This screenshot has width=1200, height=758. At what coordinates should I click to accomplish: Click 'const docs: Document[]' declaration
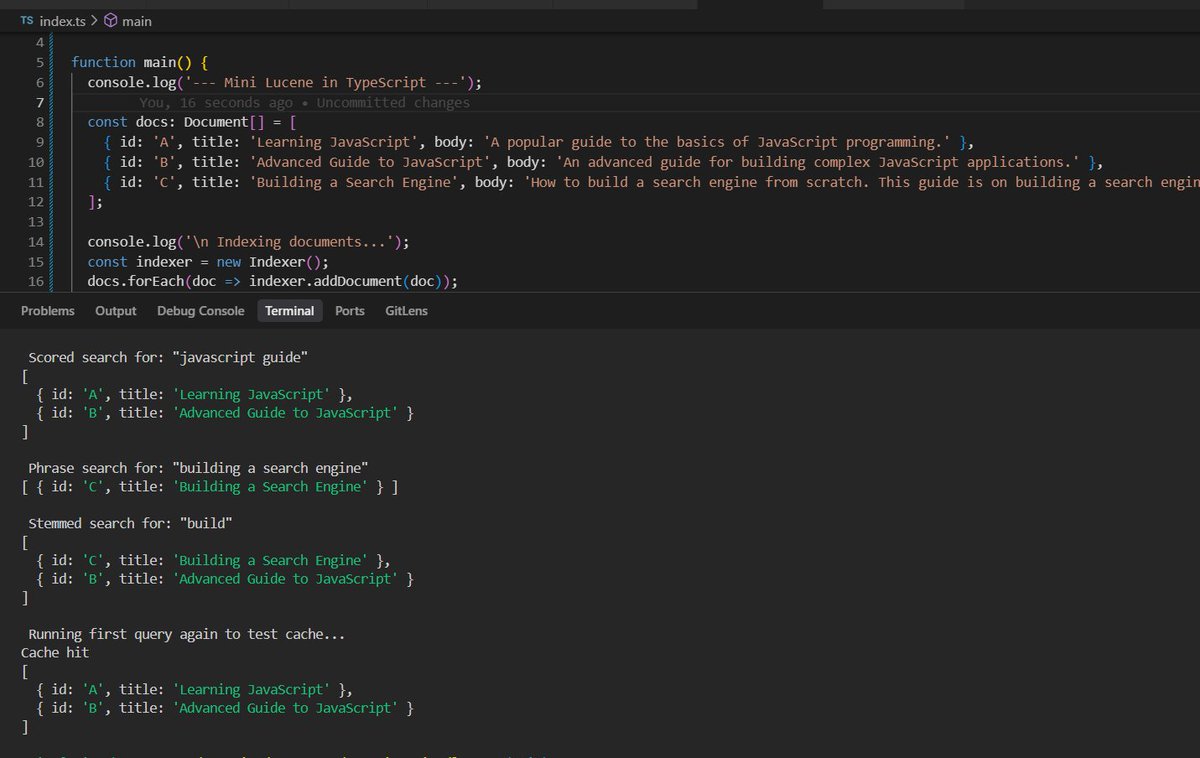tap(178, 122)
